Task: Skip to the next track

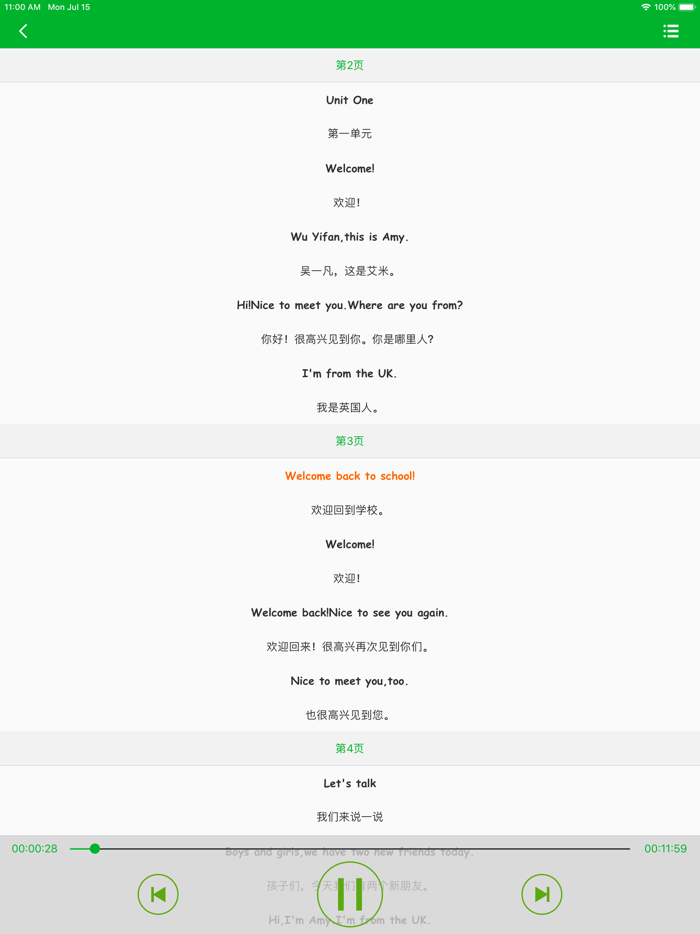Action: [542, 894]
